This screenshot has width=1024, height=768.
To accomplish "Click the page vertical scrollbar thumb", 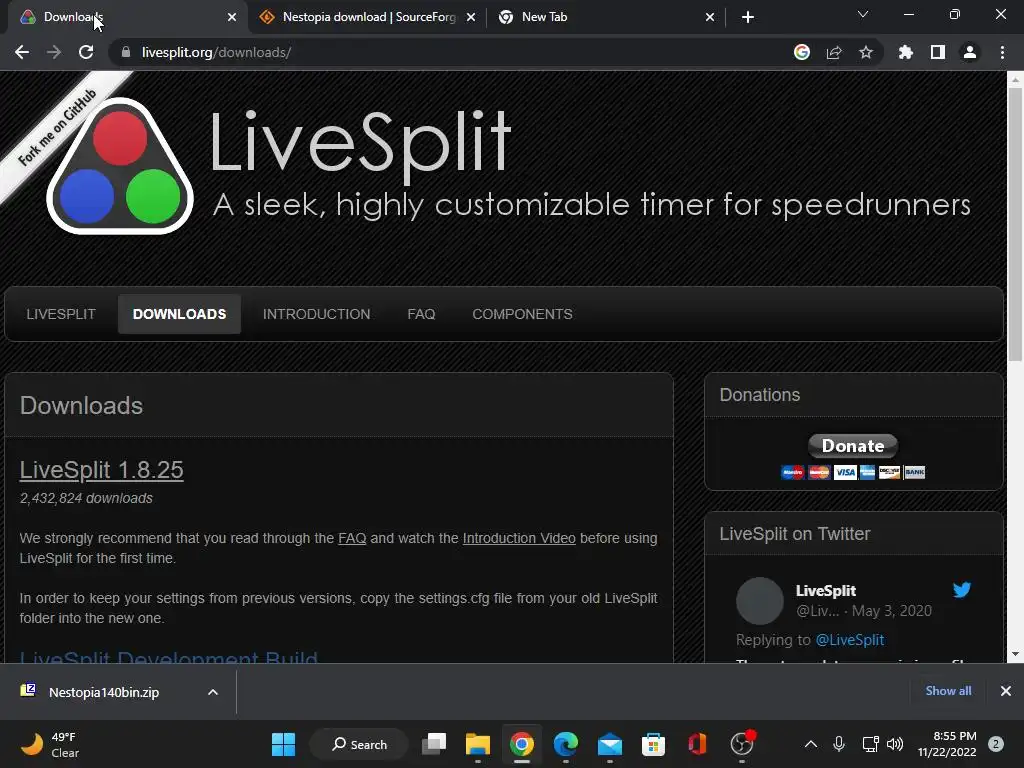I will pos(1015,224).
